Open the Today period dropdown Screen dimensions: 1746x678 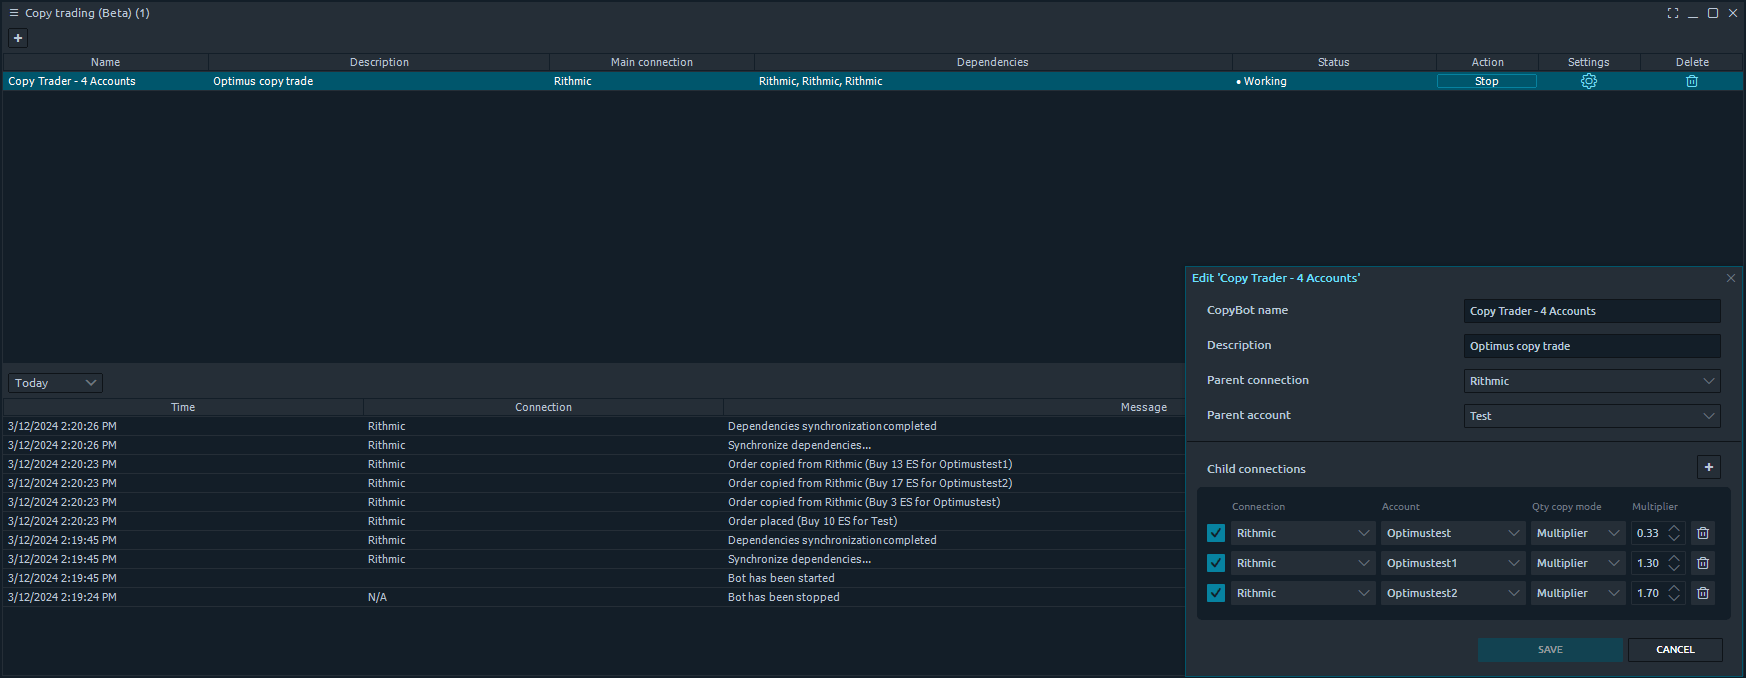tap(55, 383)
